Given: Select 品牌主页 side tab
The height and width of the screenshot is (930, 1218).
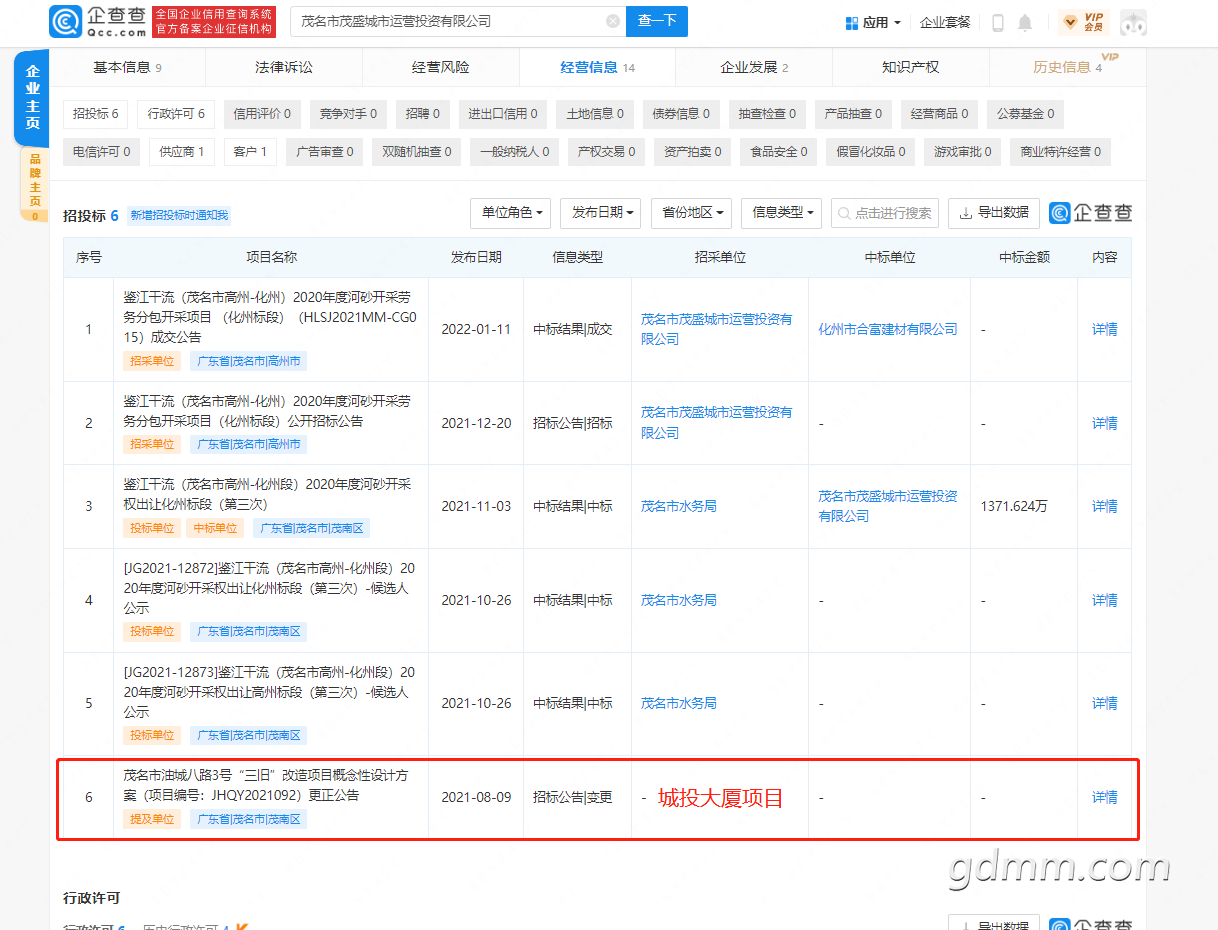Looking at the screenshot, I should 35,185.
